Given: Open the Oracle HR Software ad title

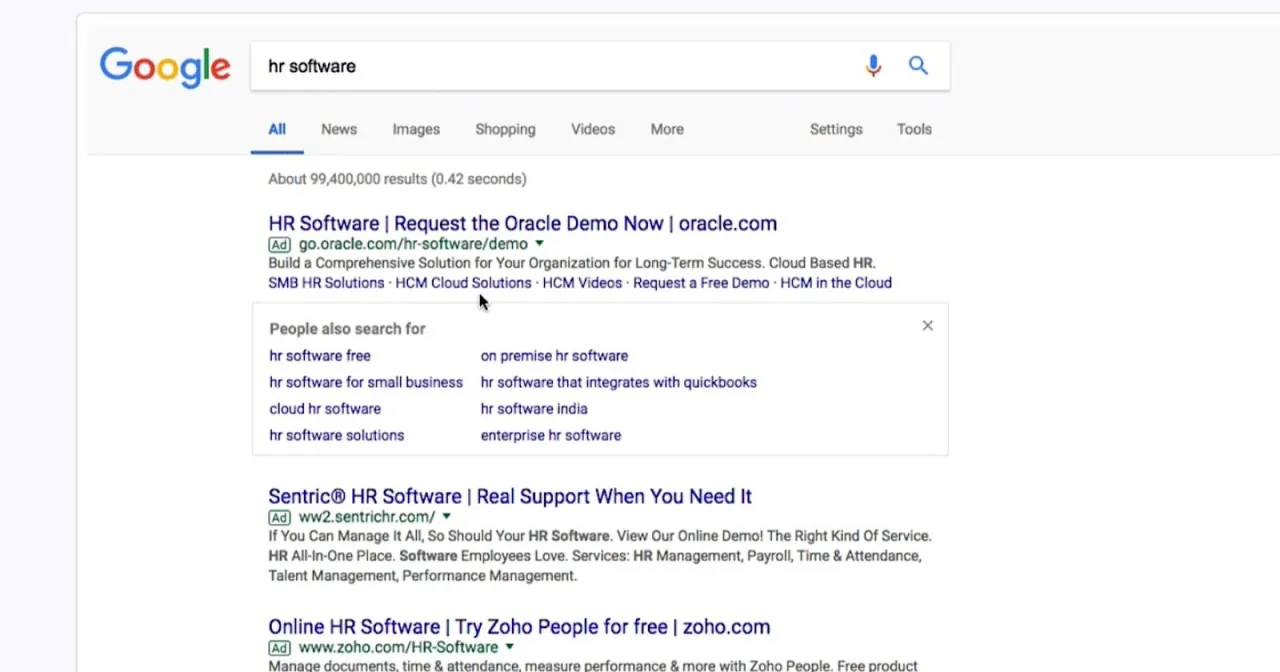Looking at the screenshot, I should point(522,223).
